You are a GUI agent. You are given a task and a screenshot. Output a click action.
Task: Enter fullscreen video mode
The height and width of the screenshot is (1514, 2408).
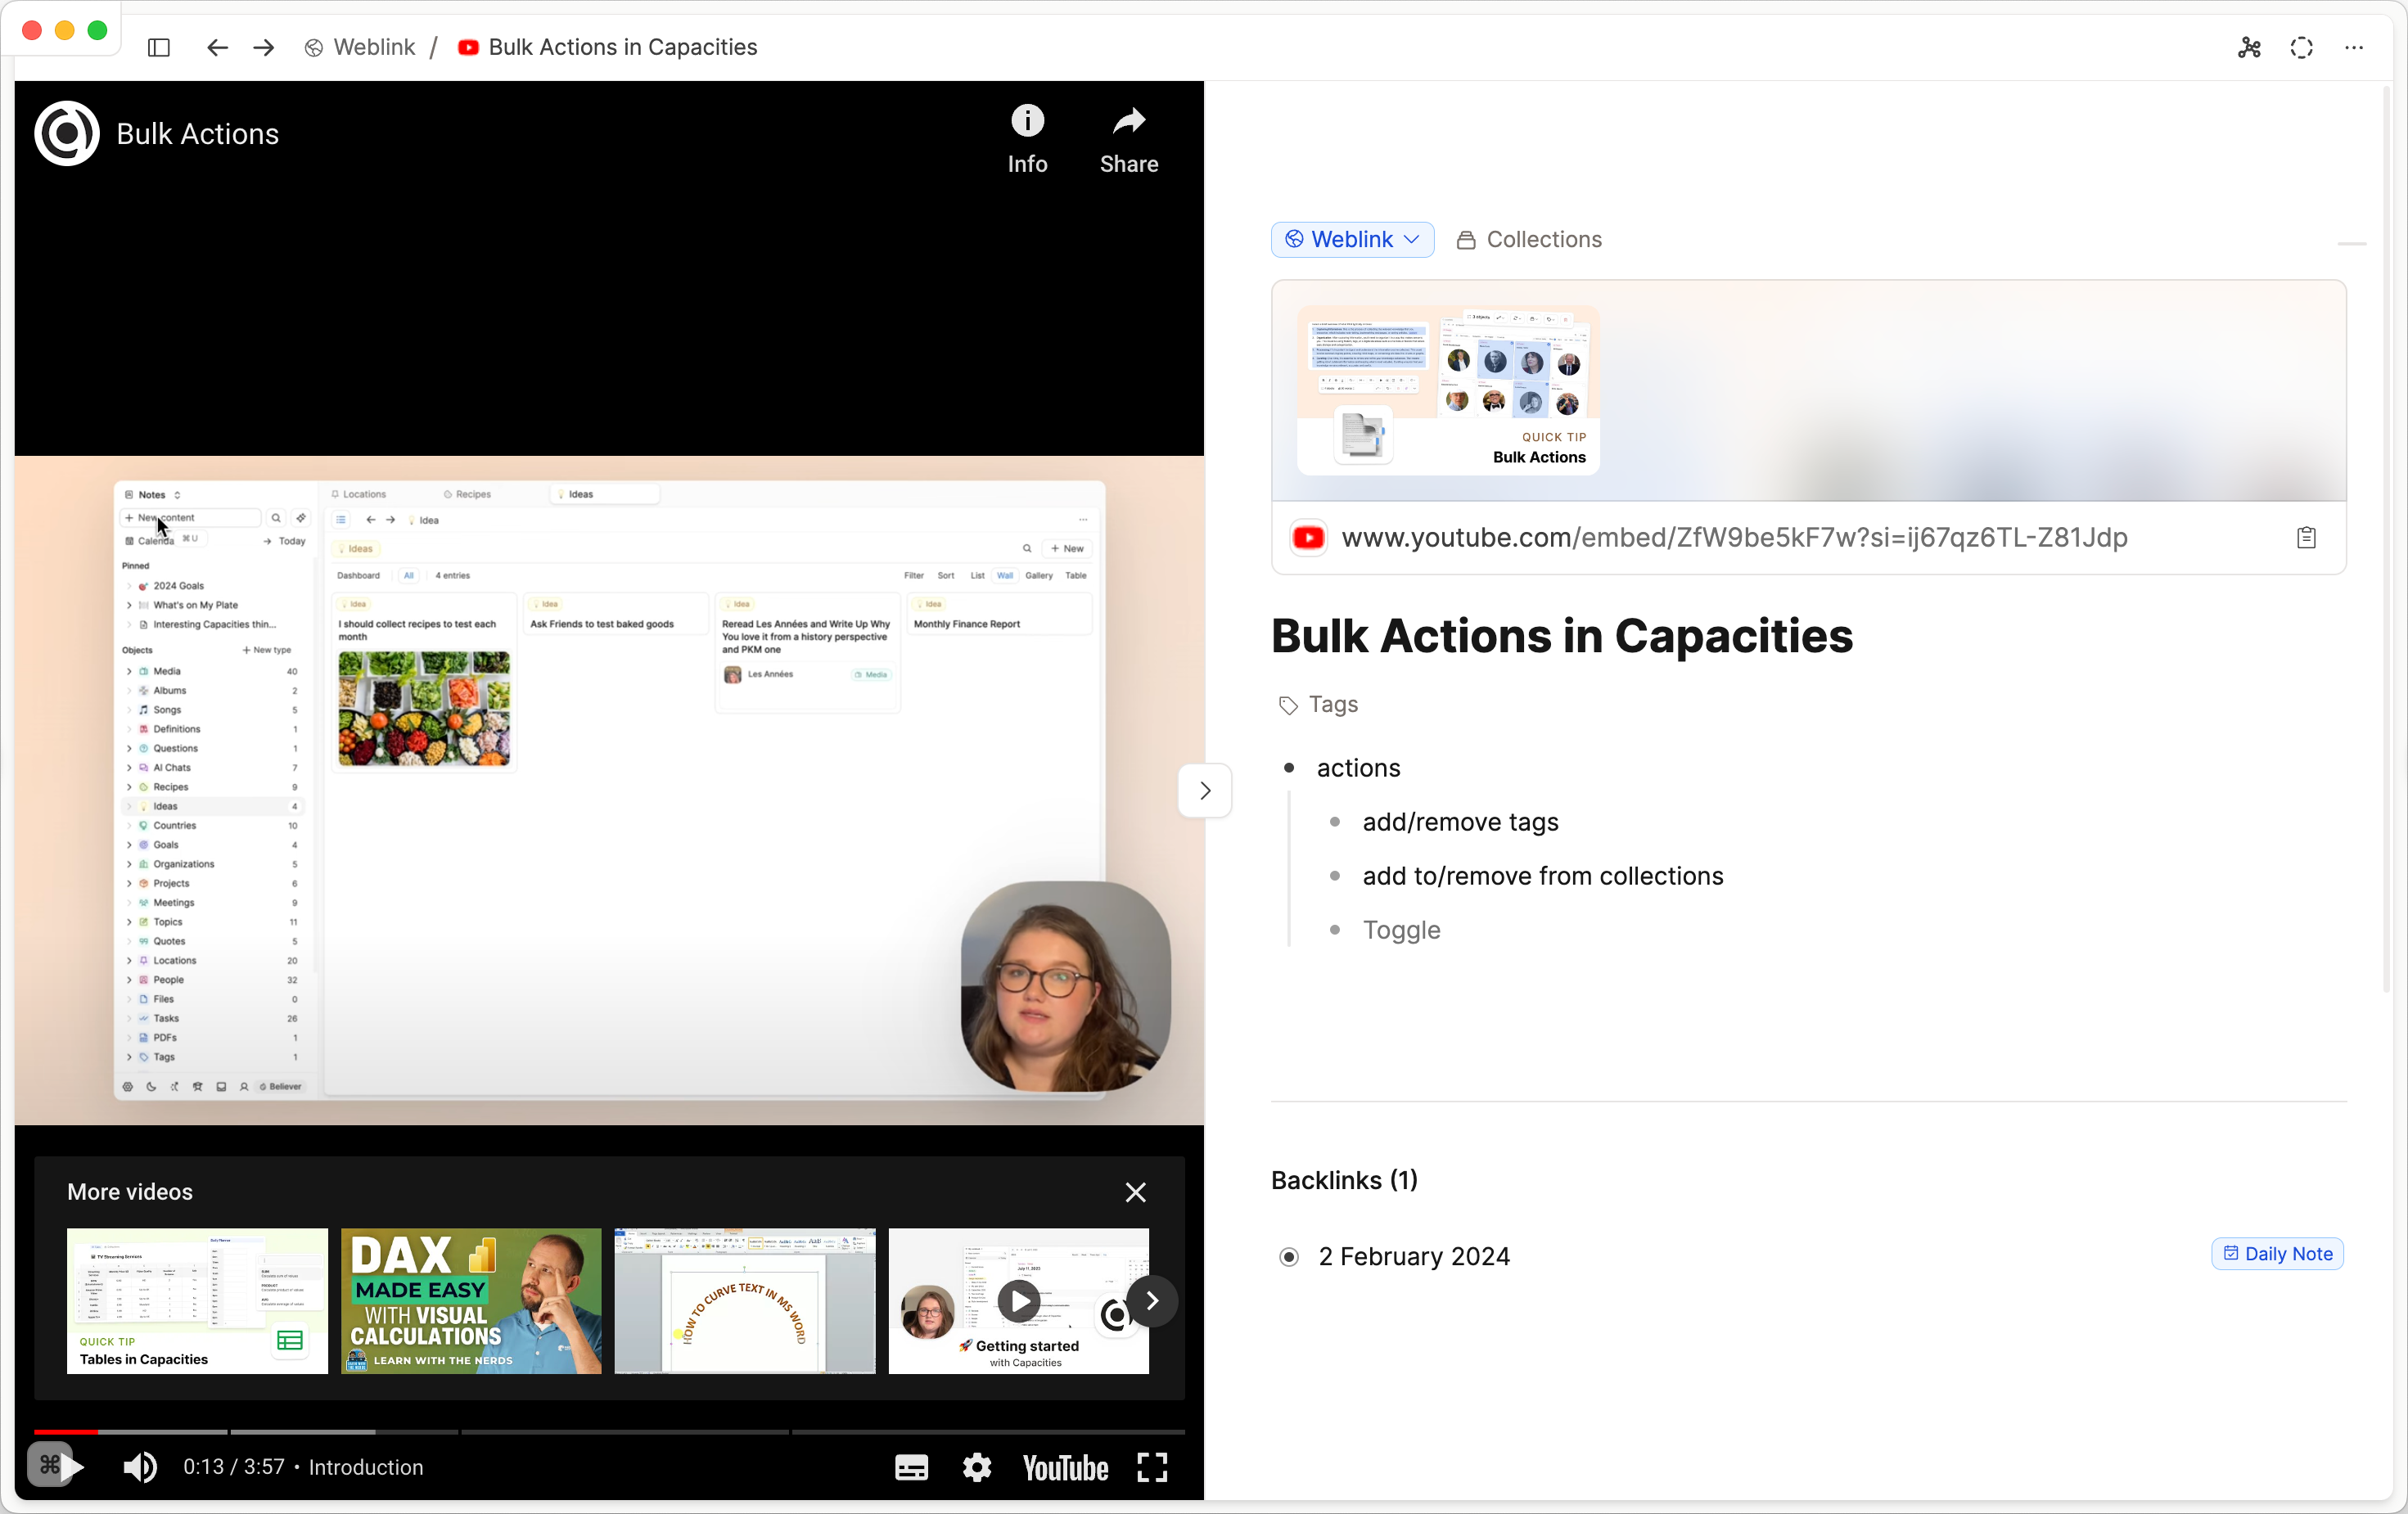[1152, 1467]
